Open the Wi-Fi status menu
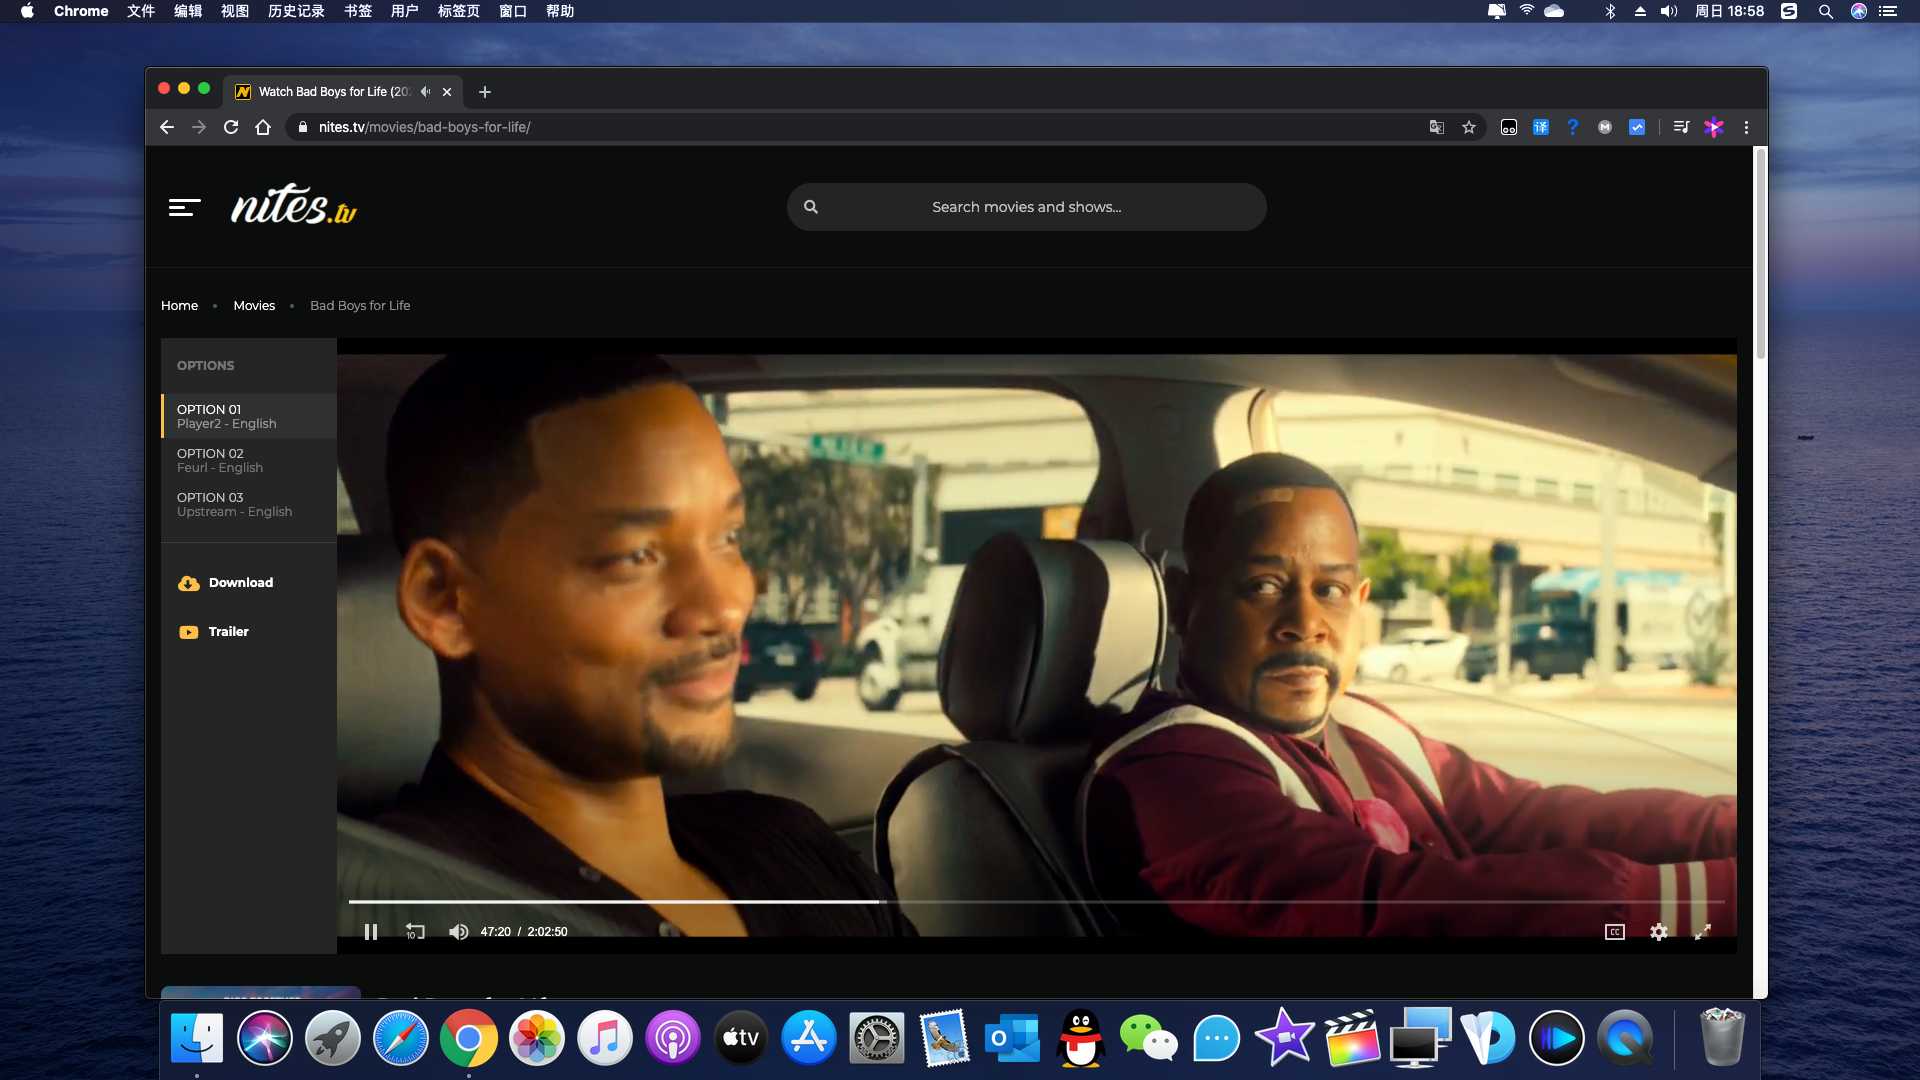Viewport: 1920px width, 1080px height. [1526, 11]
